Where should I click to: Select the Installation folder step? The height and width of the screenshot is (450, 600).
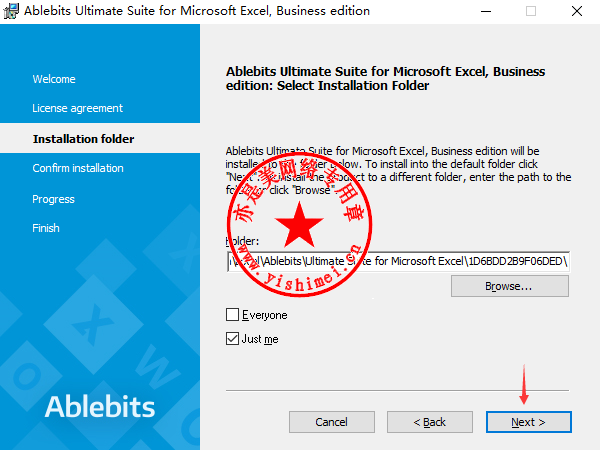point(83,139)
